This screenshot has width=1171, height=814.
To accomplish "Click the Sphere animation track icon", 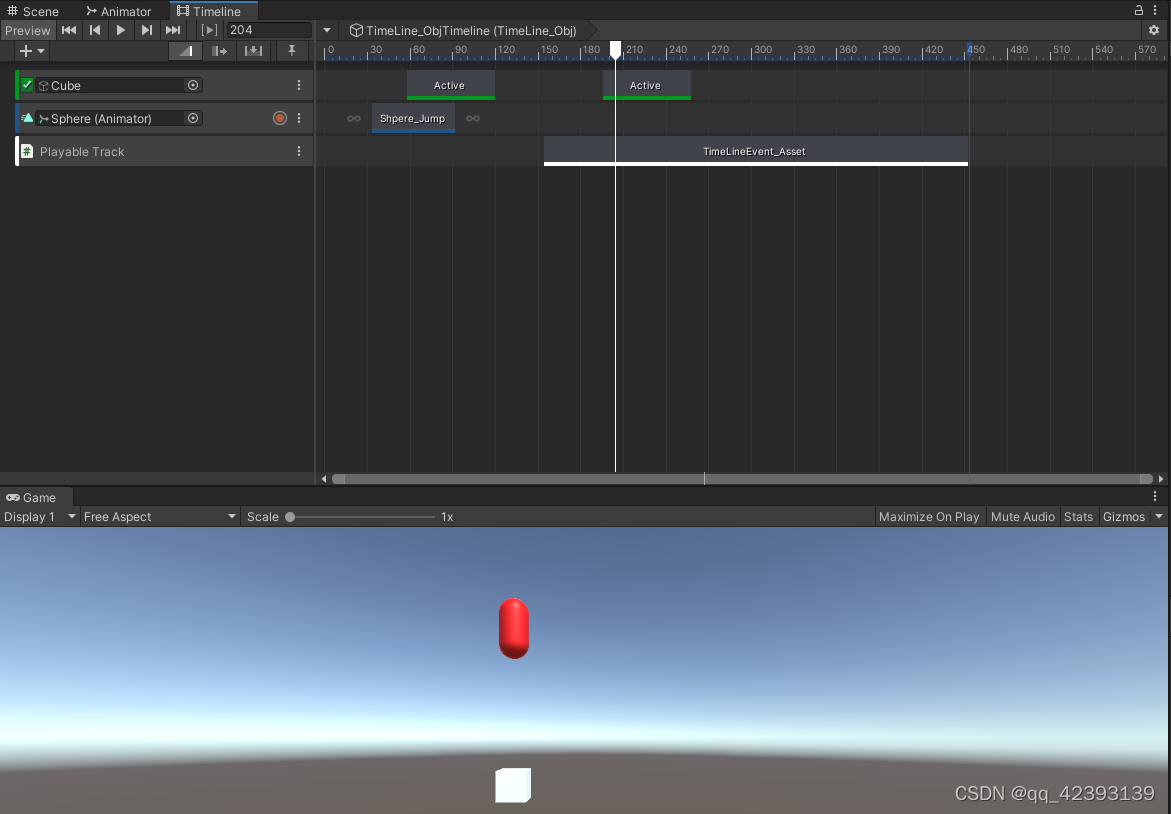I will (x=27, y=118).
